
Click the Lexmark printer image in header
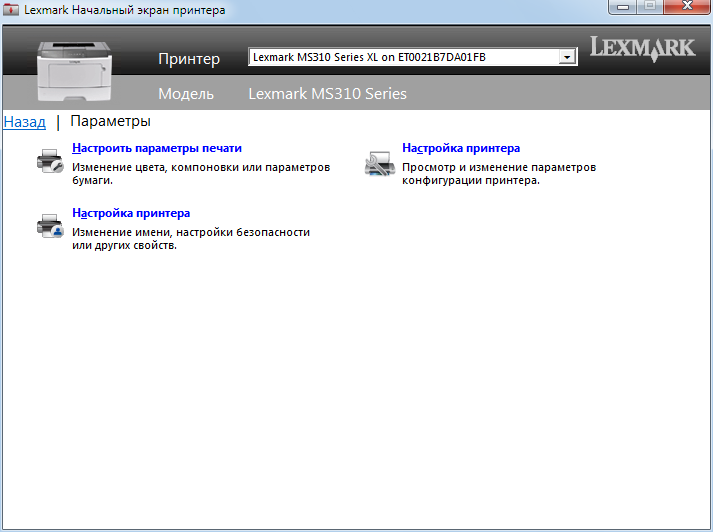coord(74,71)
